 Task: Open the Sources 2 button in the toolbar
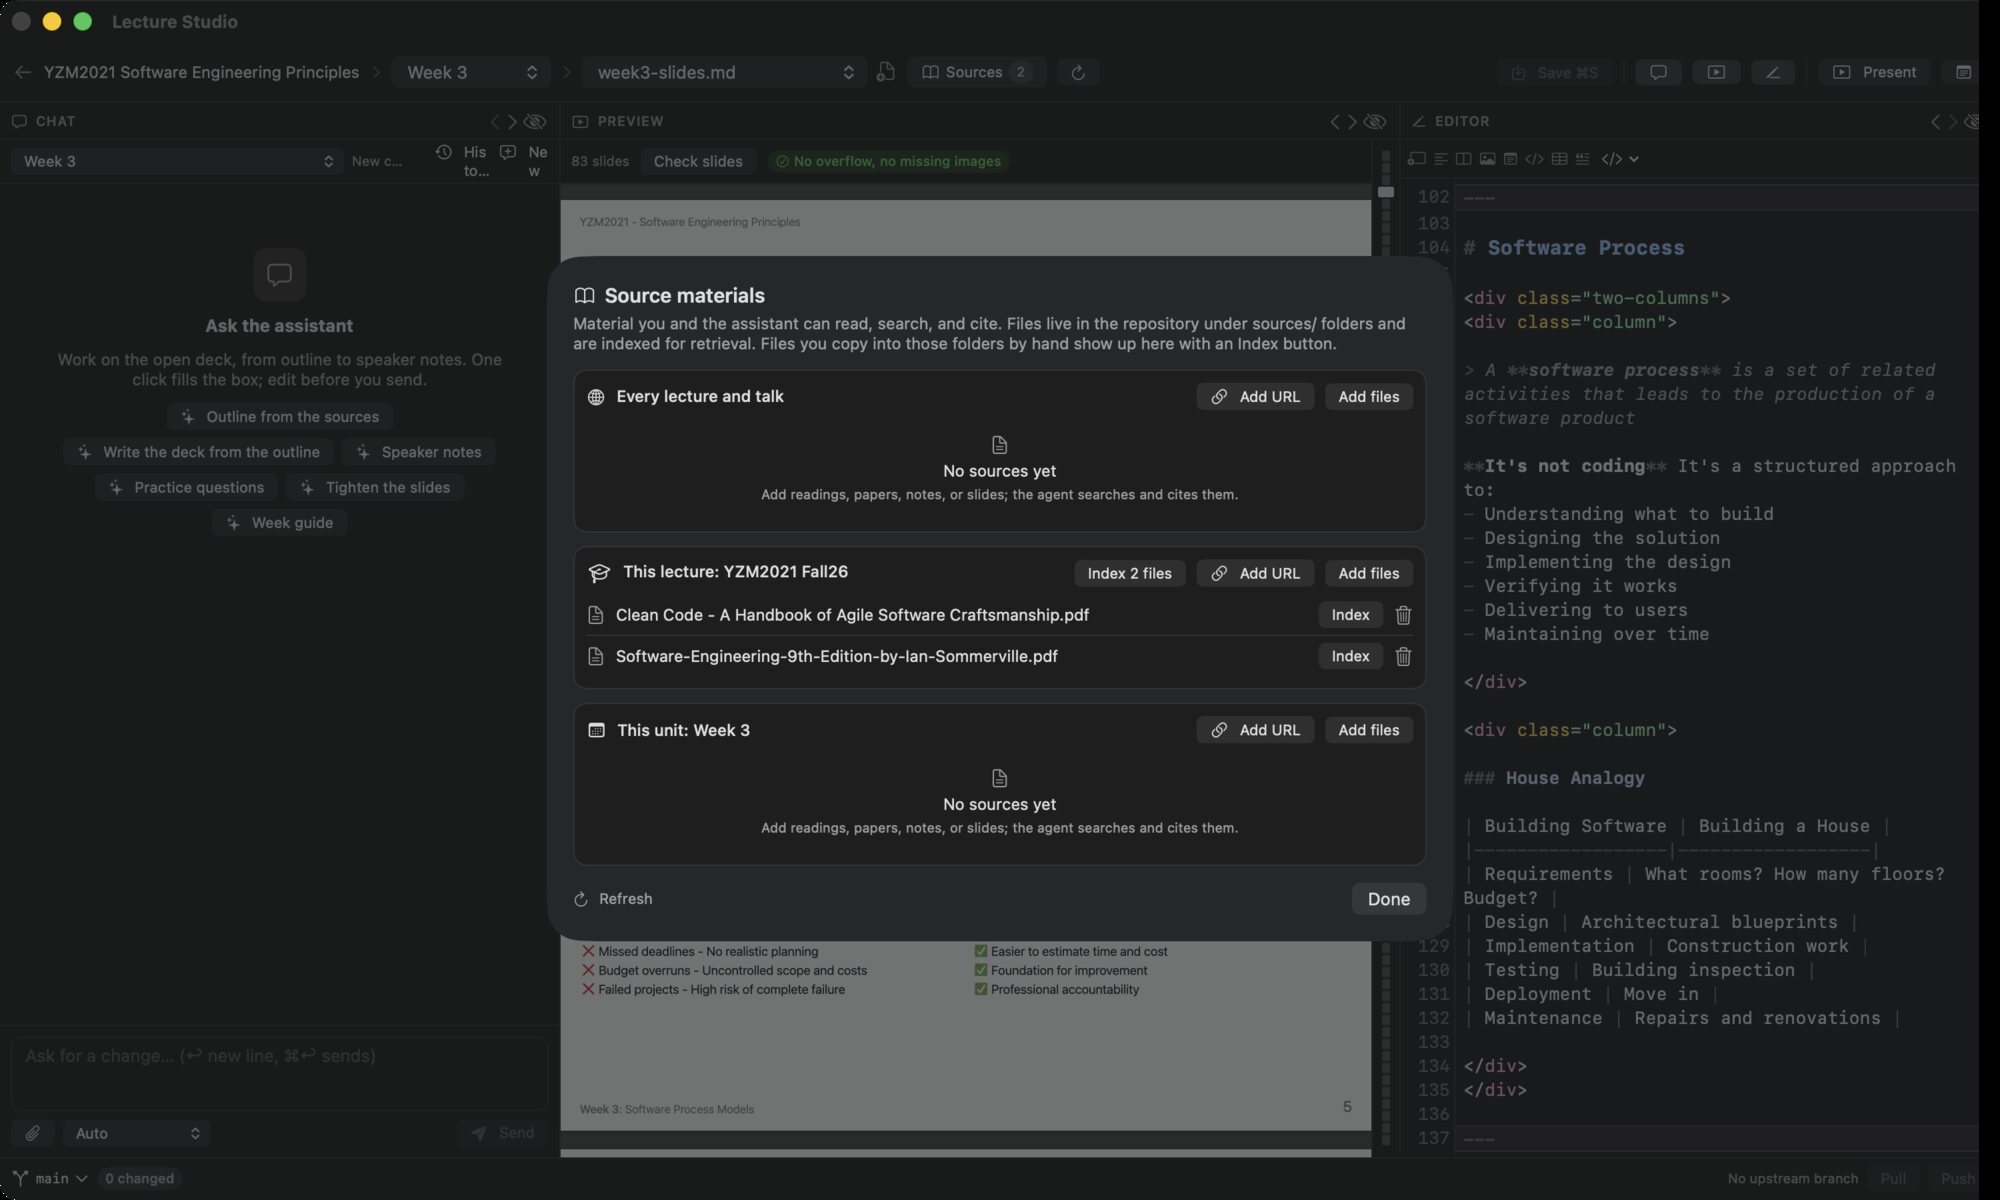(976, 72)
